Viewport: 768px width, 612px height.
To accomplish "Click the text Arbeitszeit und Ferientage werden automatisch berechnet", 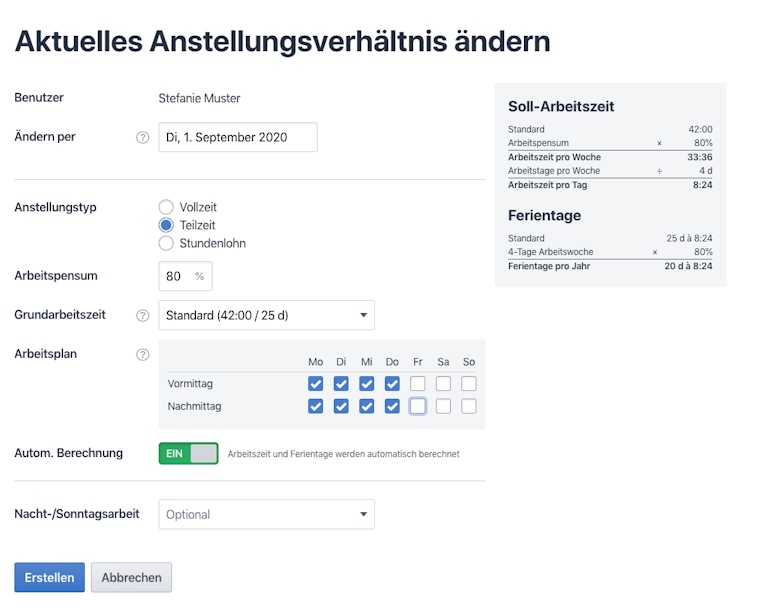I will point(343,454).
